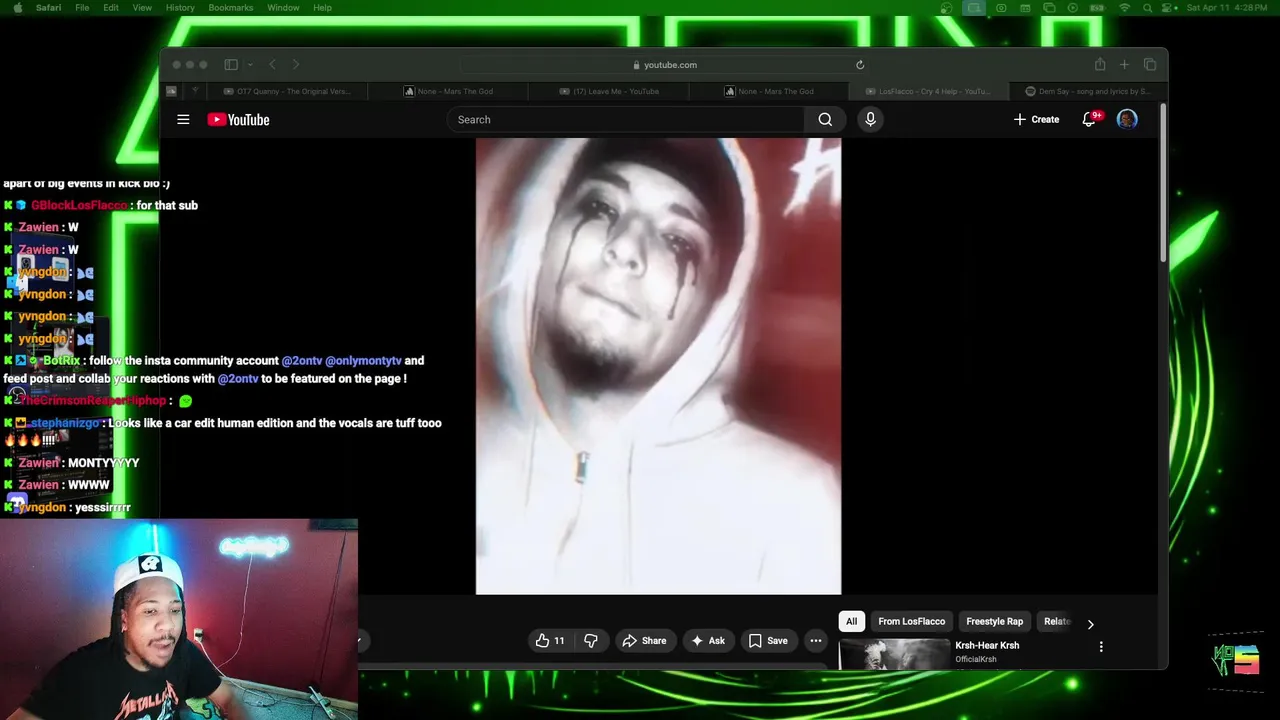1280x720 pixels.
Task: Open Control Center icon in menu bar
Action: coord(1168,8)
